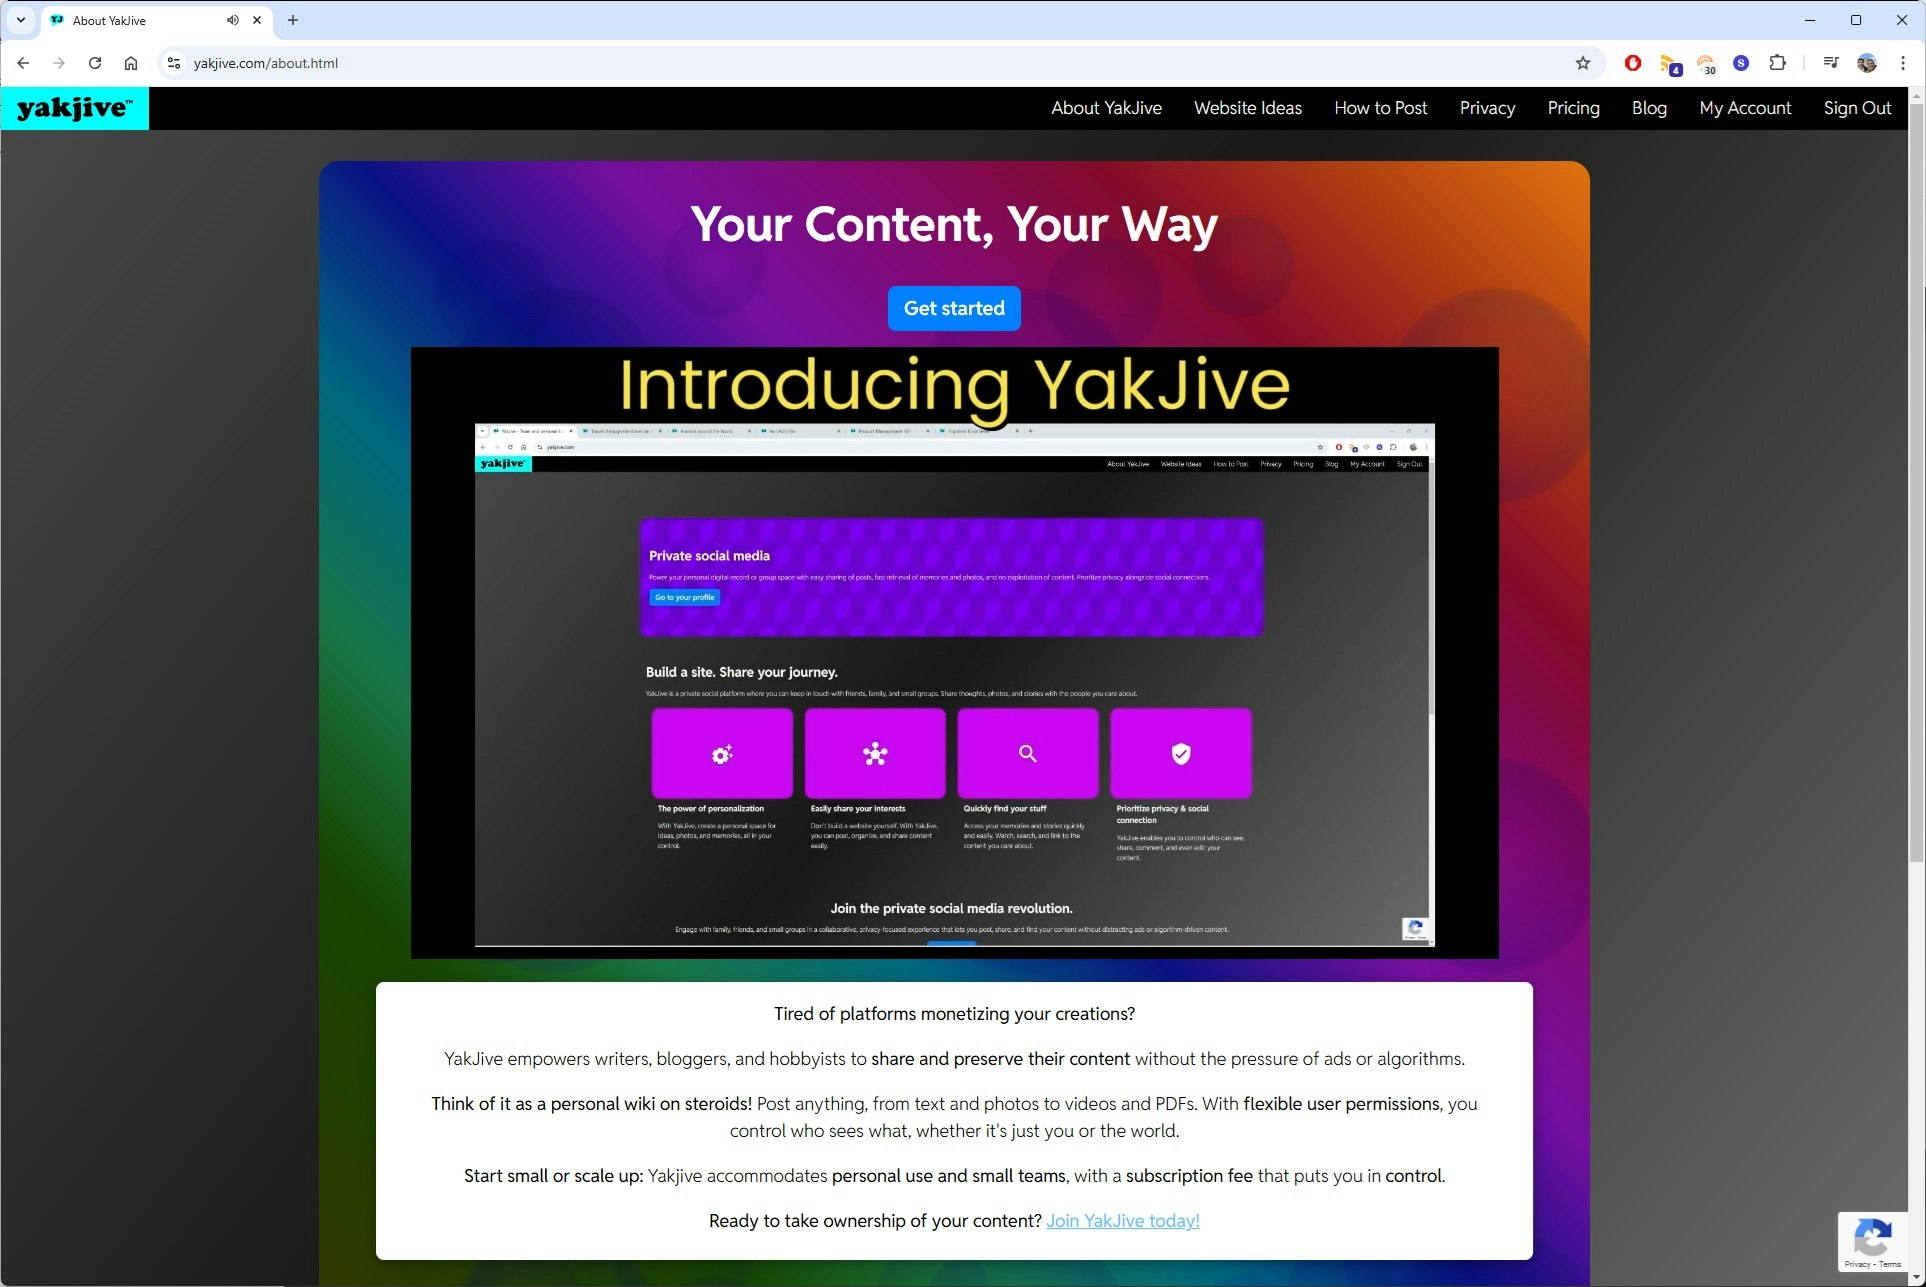The image size is (1926, 1287).
Task: Maximize the browser window
Action: tap(1856, 20)
